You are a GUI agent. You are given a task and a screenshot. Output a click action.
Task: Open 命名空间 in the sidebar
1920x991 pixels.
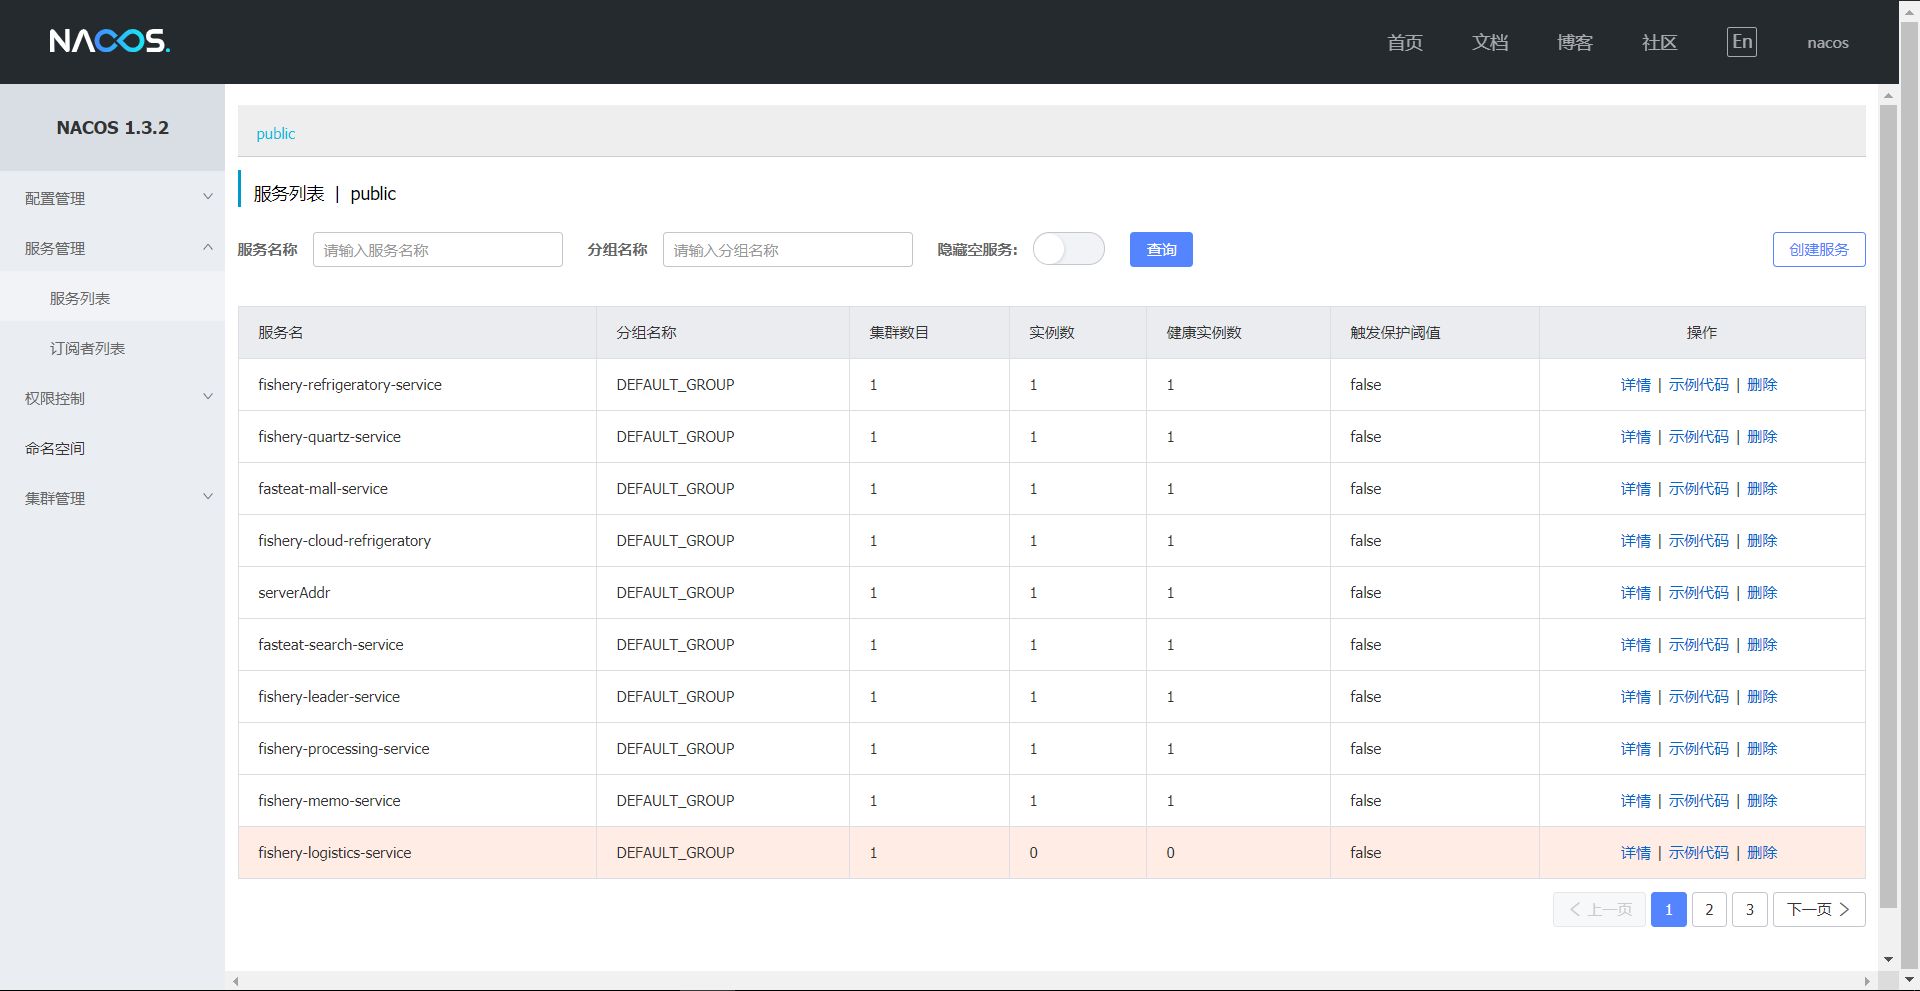coord(55,448)
